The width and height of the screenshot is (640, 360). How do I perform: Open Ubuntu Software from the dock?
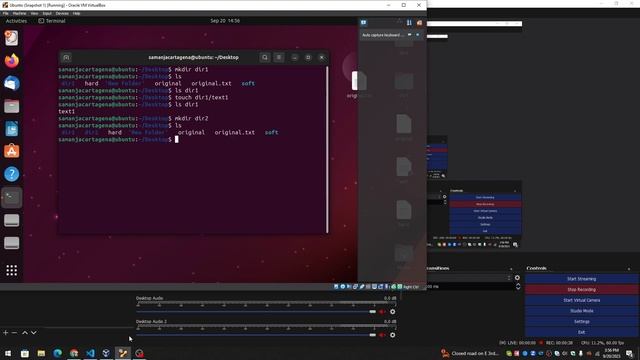pyautogui.click(x=11, y=151)
